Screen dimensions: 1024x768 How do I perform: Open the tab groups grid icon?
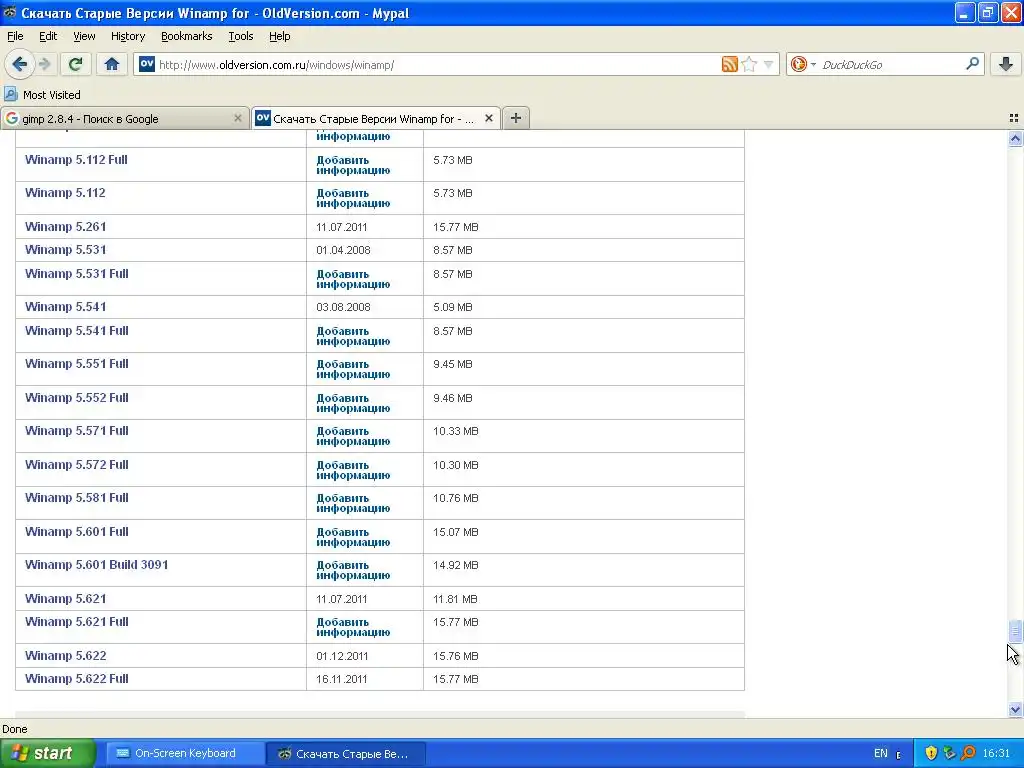tap(1014, 118)
